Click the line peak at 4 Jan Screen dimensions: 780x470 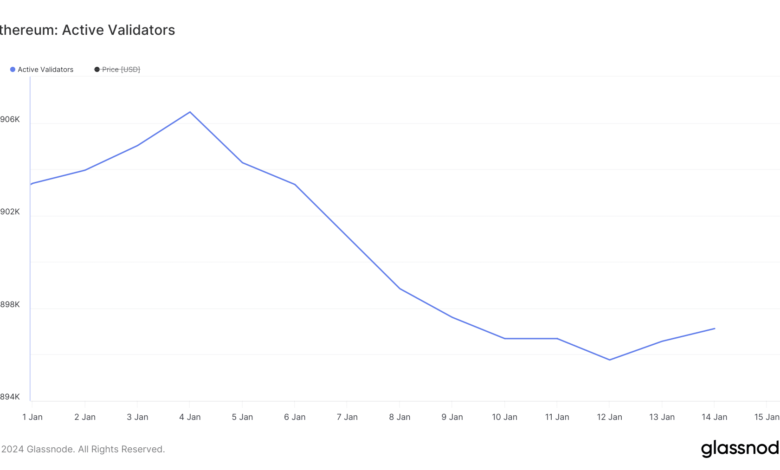coord(190,112)
